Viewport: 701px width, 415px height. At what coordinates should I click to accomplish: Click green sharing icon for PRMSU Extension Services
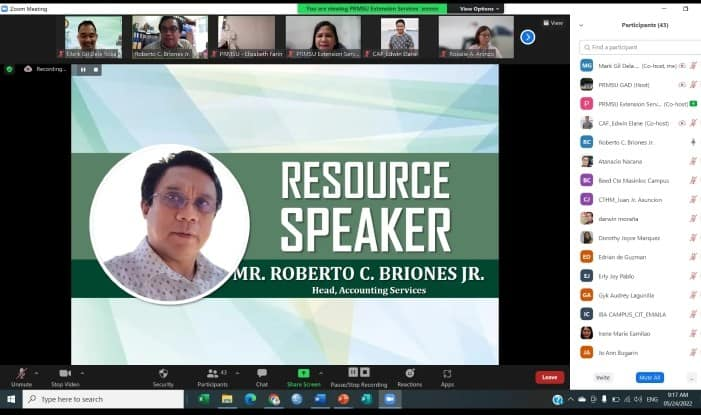693,104
